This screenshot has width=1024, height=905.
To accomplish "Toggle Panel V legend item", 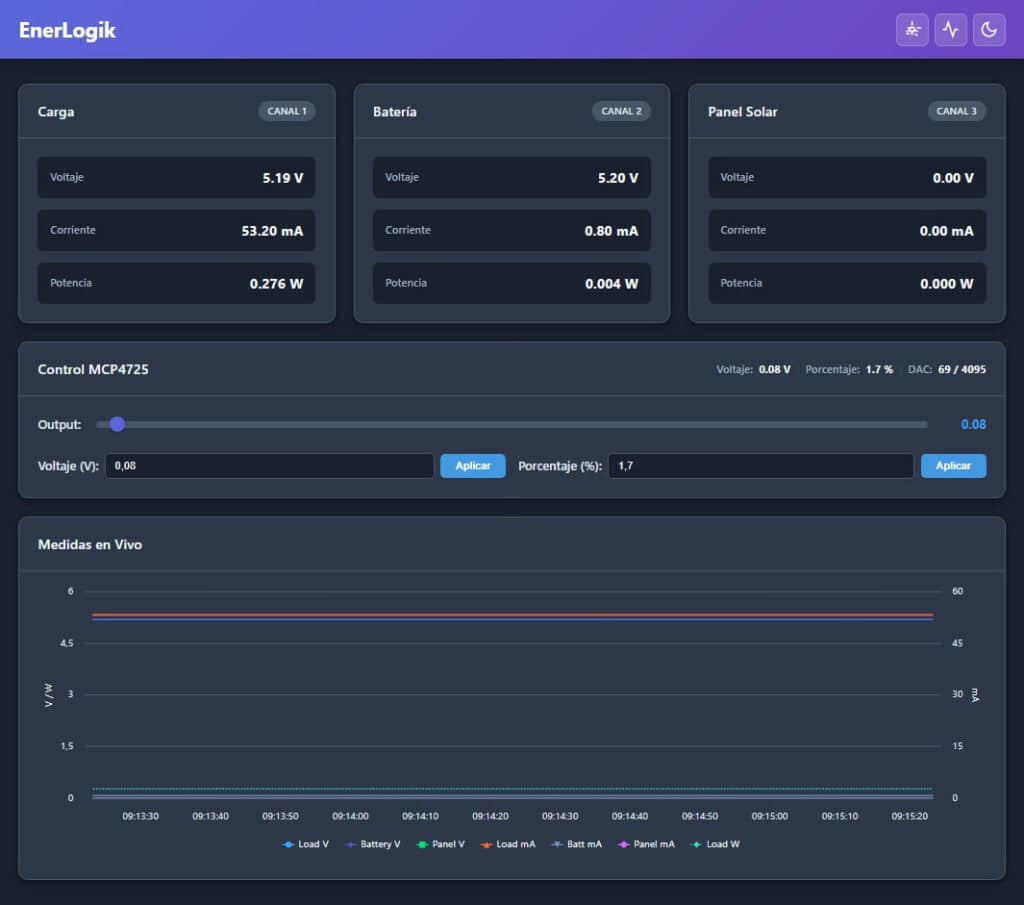I will point(440,844).
